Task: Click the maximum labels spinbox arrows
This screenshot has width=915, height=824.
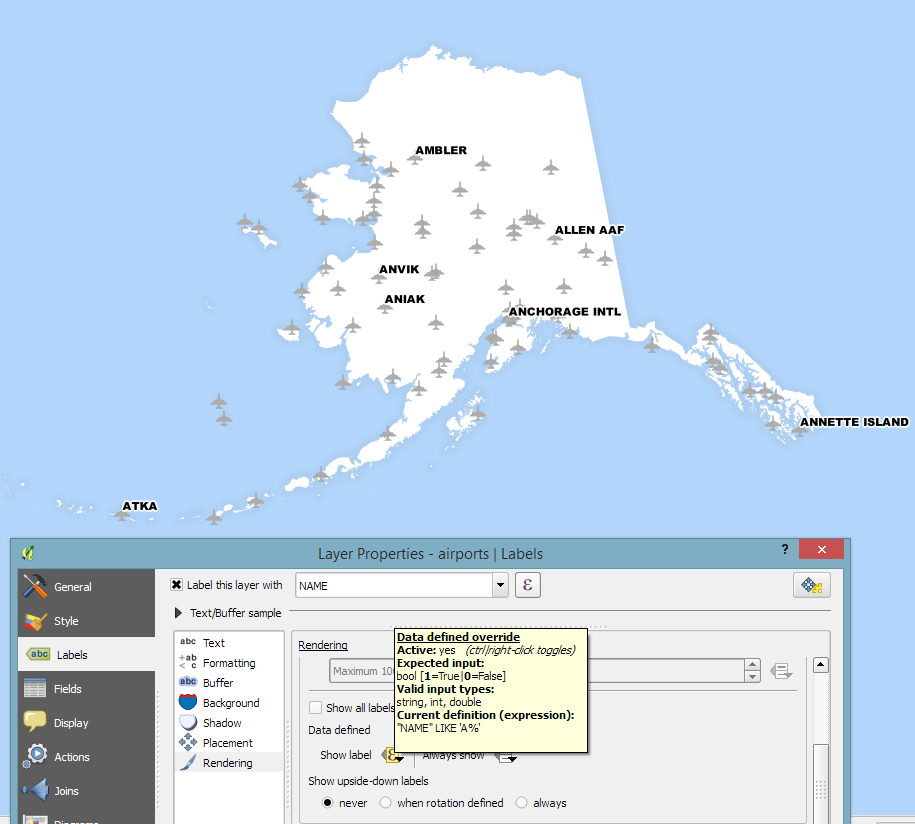Action: click(x=753, y=671)
